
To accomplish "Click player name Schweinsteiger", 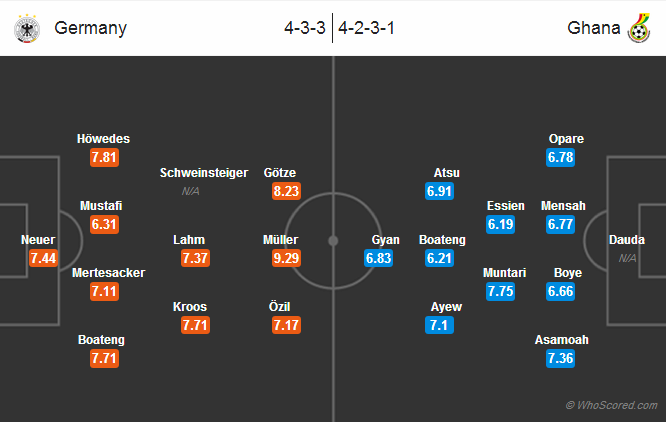I will coord(204,173).
